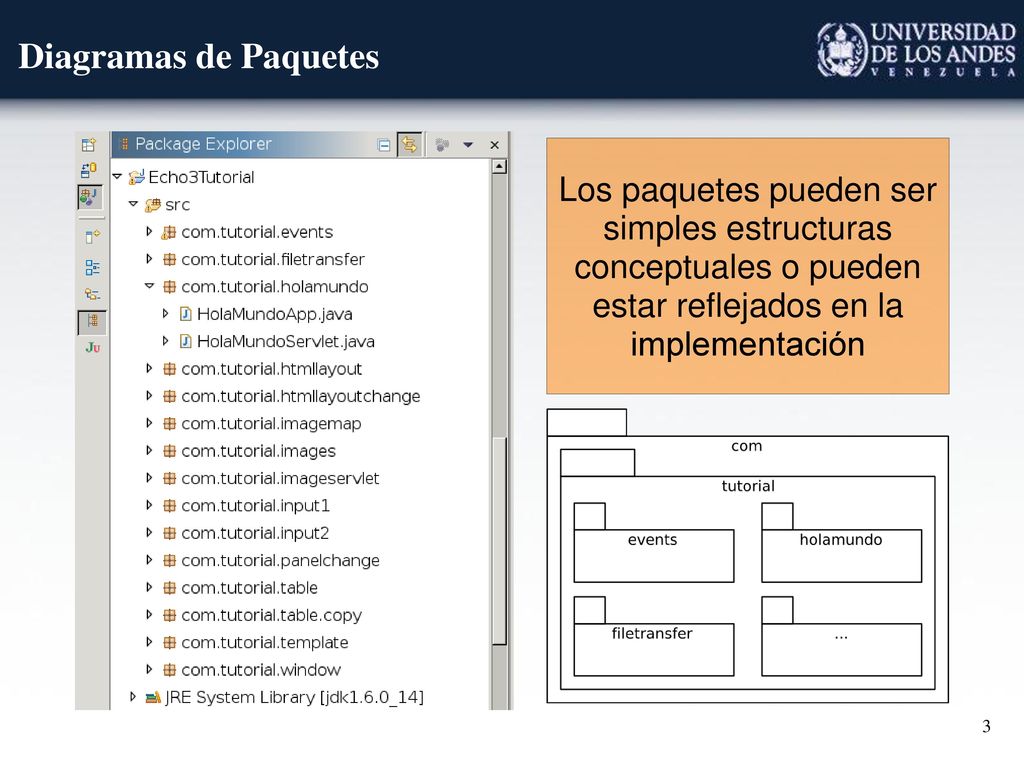1024x768 pixels.
Task: Expand HolaMundoServlet.java node arrow
Action: click(x=165, y=341)
